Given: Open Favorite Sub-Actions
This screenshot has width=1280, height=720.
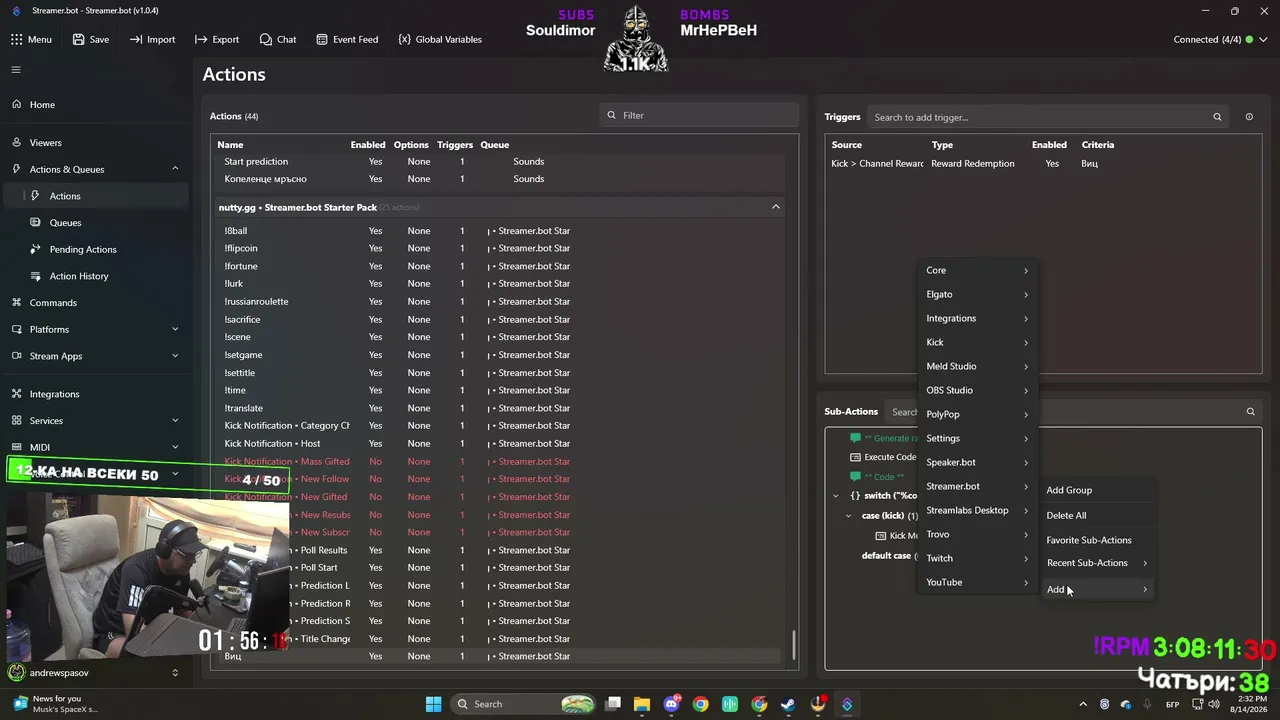Looking at the screenshot, I should [1097, 540].
